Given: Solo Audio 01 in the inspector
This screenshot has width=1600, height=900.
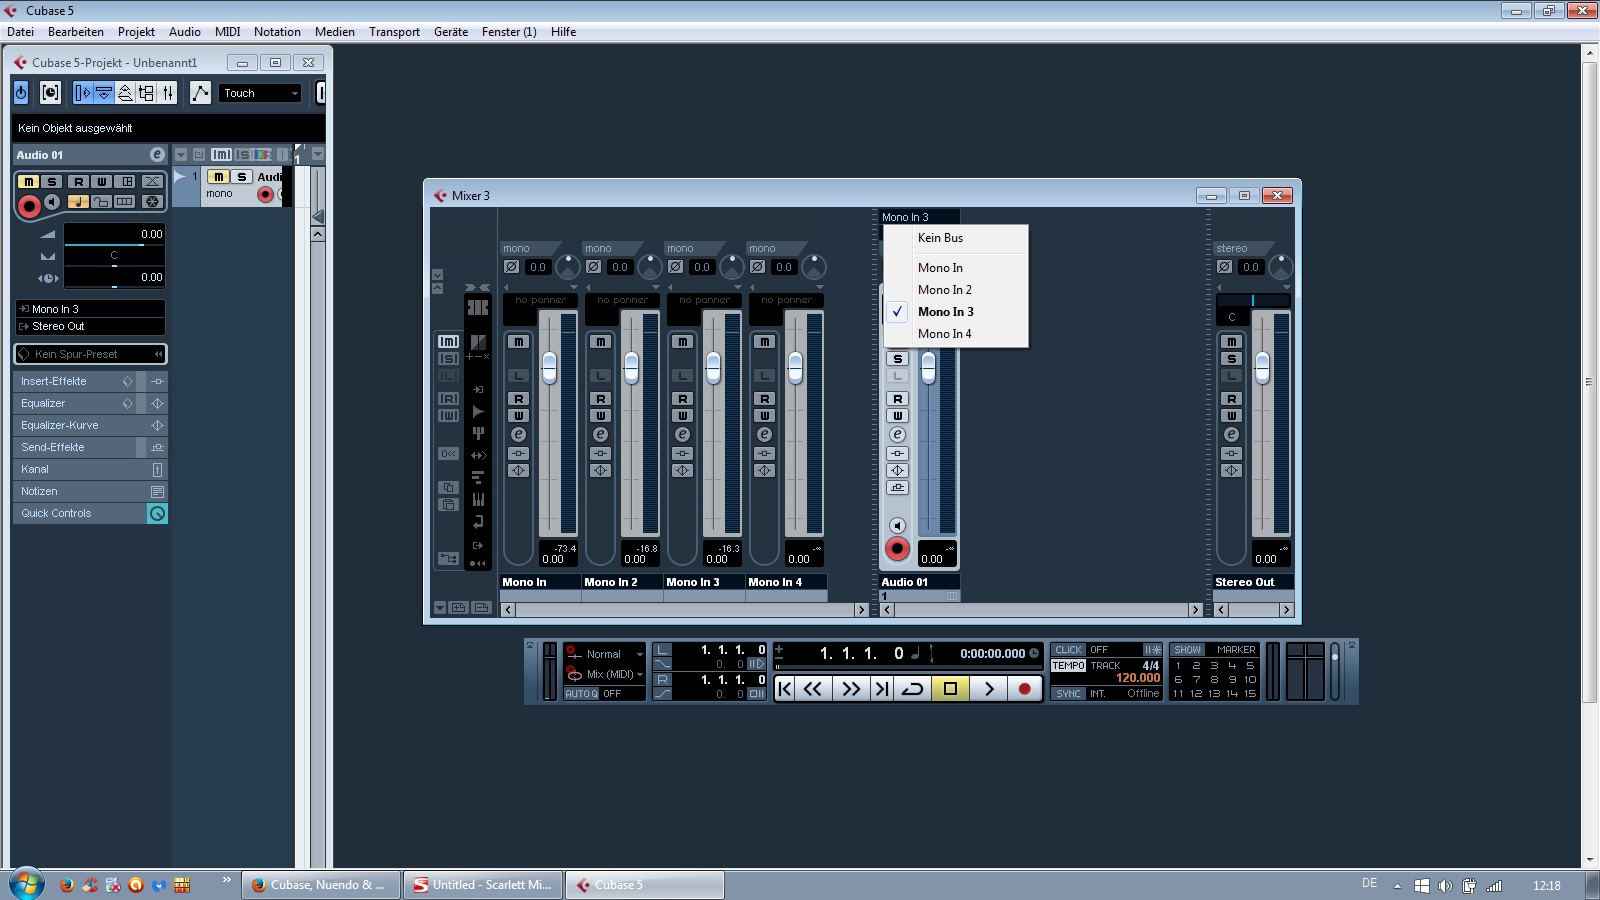Looking at the screenshot, I should pyautogui.click(x=52, y=182).
